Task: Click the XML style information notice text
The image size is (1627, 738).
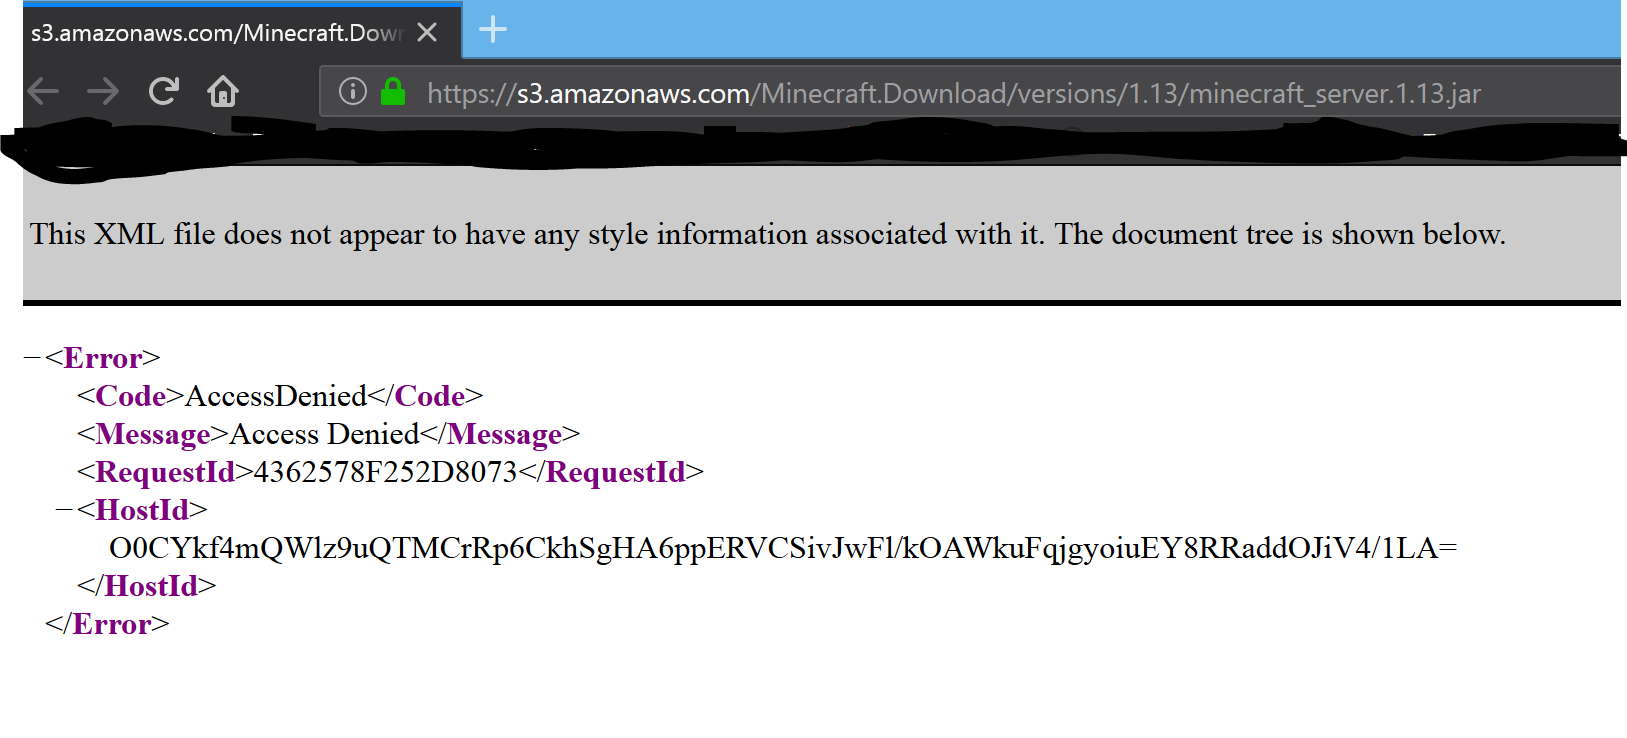Action: pos(767,234)
